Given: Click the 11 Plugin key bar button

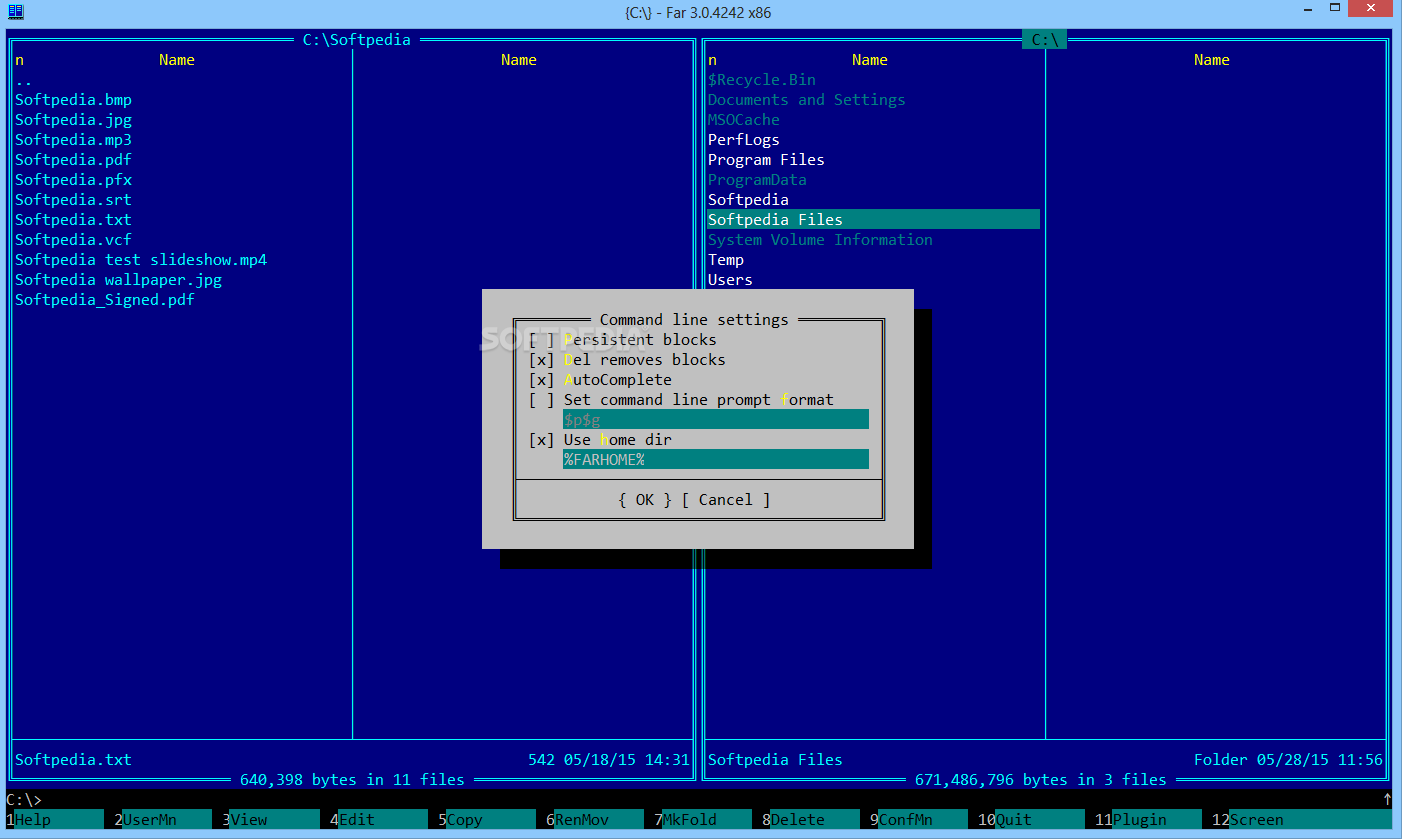Looking at the screenshot, I should pyautogui.click(x=1148, y=820).
